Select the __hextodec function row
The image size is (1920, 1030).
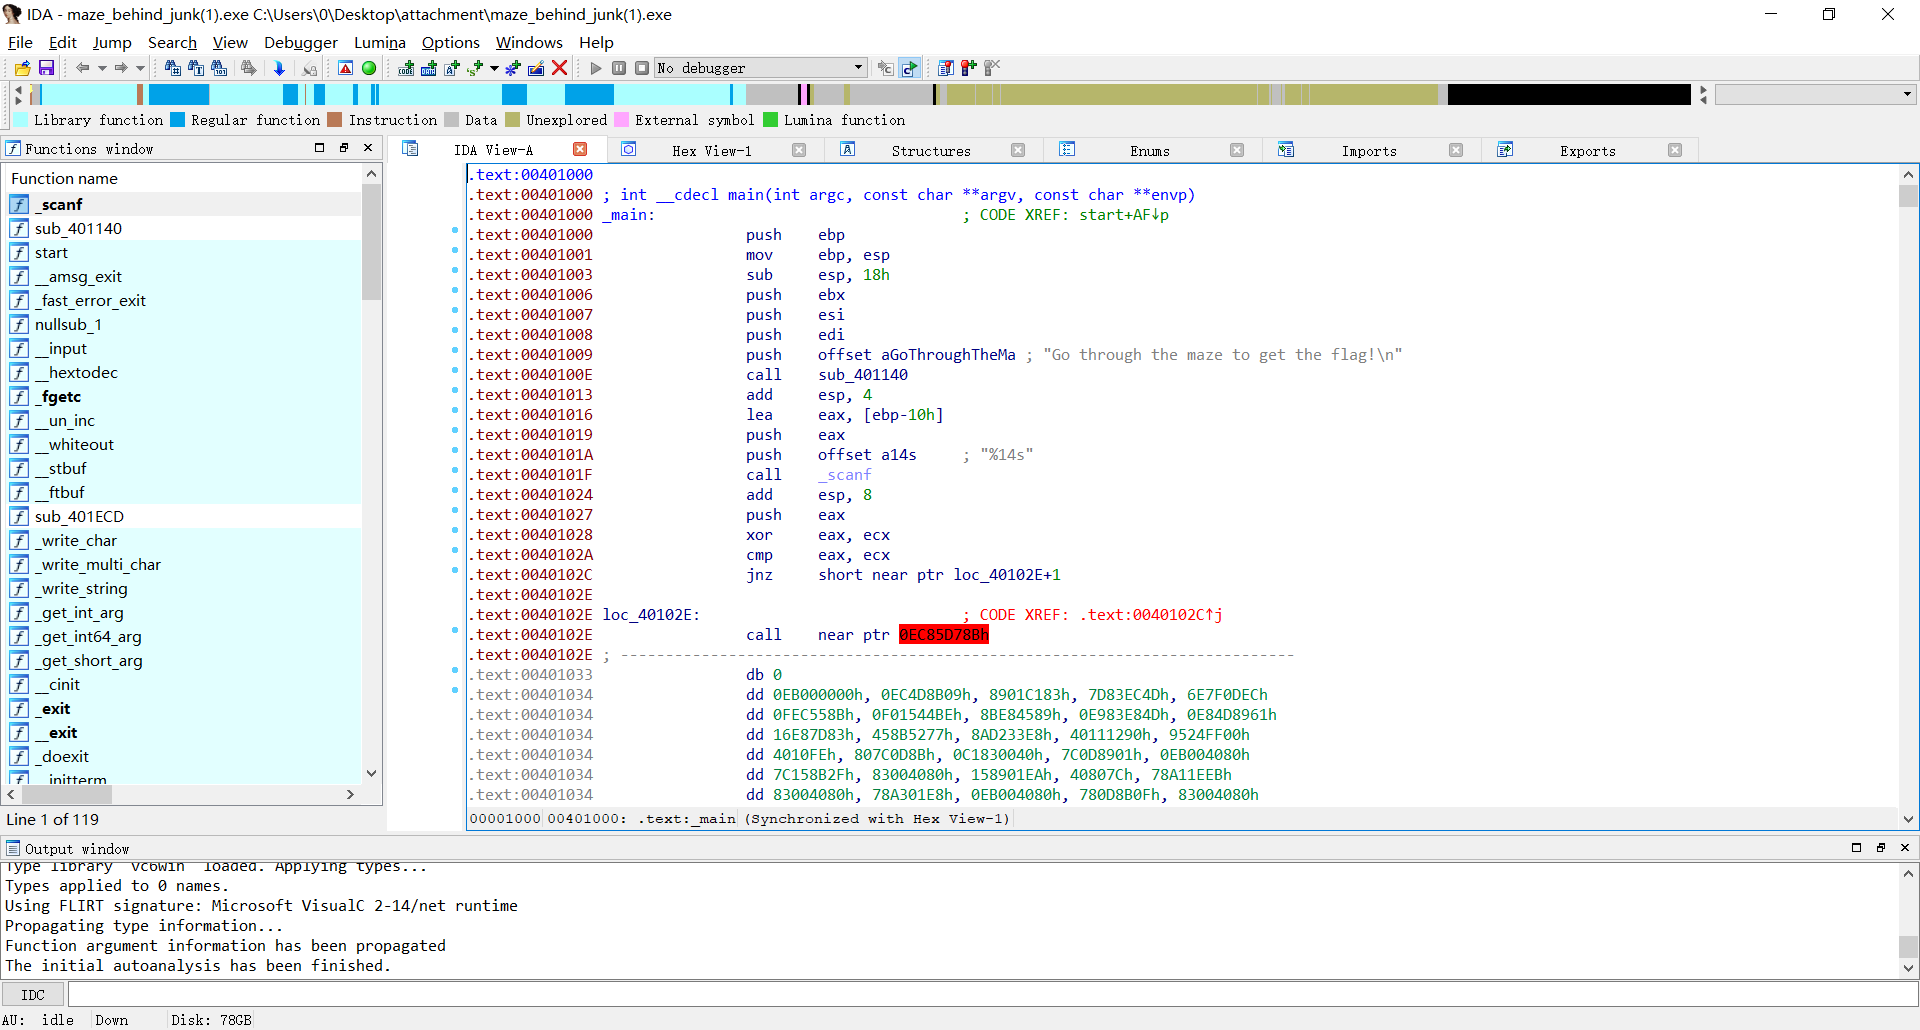184,372
